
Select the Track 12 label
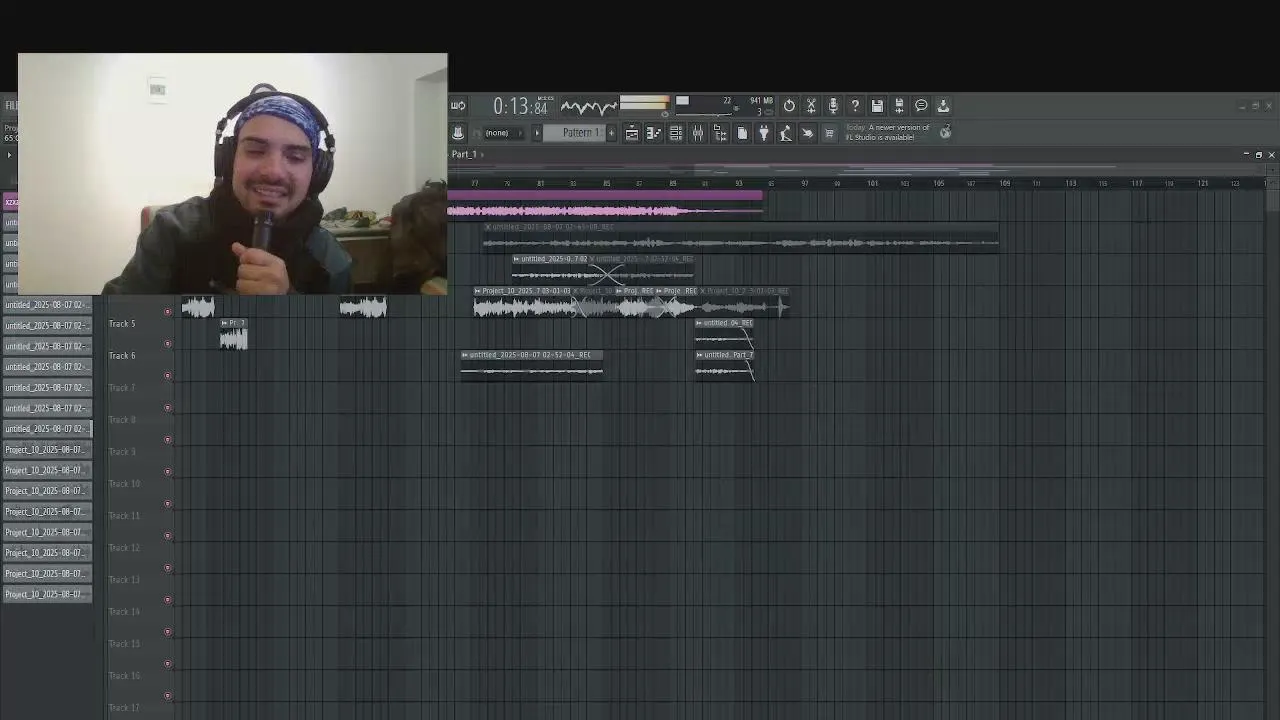pyautogui.click(x=124, y=548)
